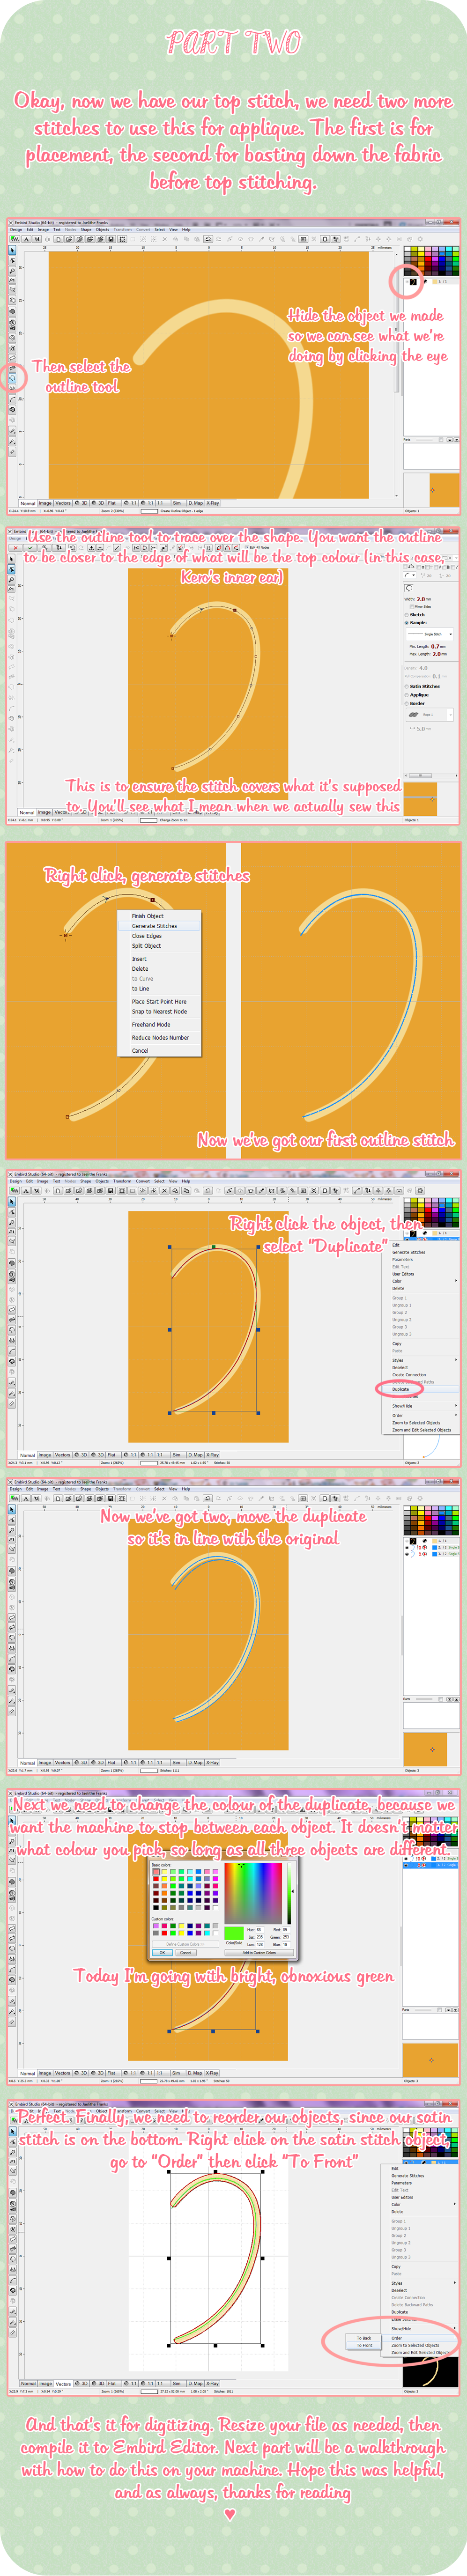Switch to the Normal view tab in first screenshot
467x2576 pixels.
point(27,503)
